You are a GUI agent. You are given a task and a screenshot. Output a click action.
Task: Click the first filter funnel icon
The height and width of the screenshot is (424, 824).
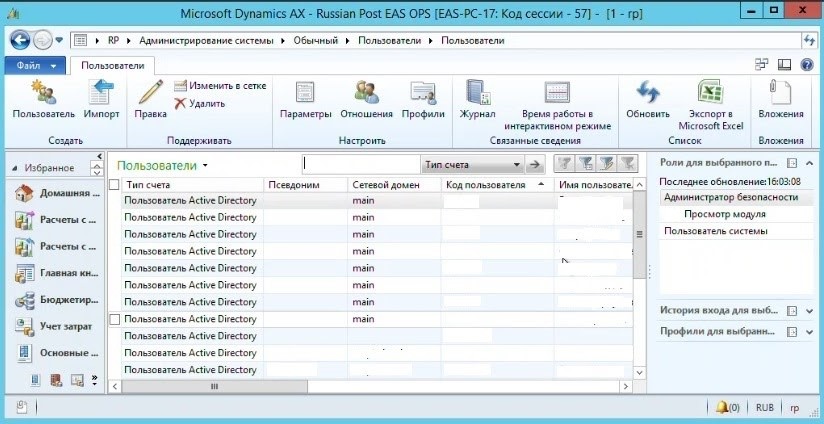pyautogui.click(x=565, y=164)
